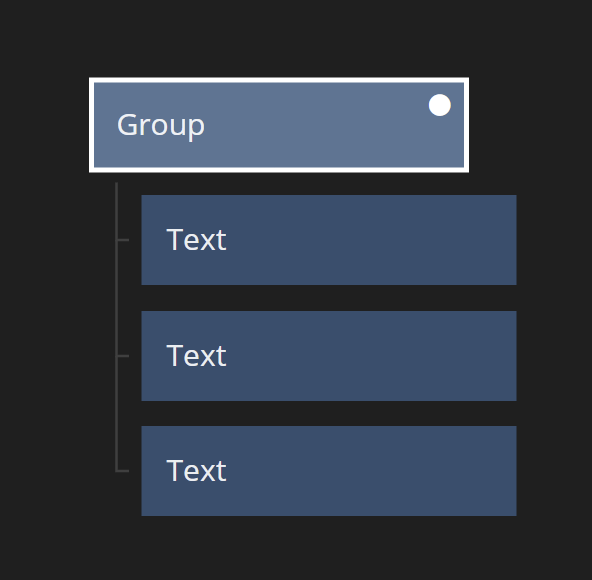Click empty space right of the Group label
592x580 pixels.
click(317, 126)
